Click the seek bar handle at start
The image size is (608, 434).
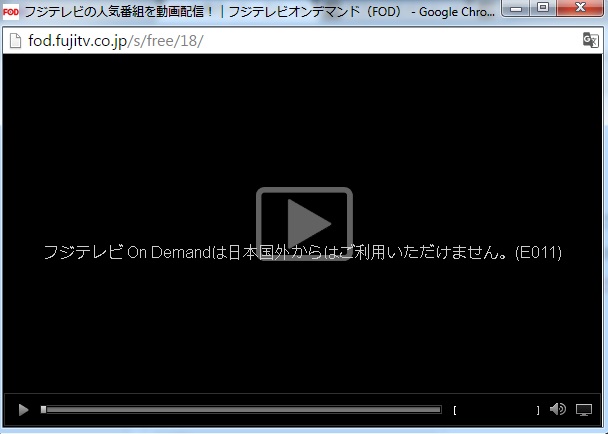tap(43, 410)
